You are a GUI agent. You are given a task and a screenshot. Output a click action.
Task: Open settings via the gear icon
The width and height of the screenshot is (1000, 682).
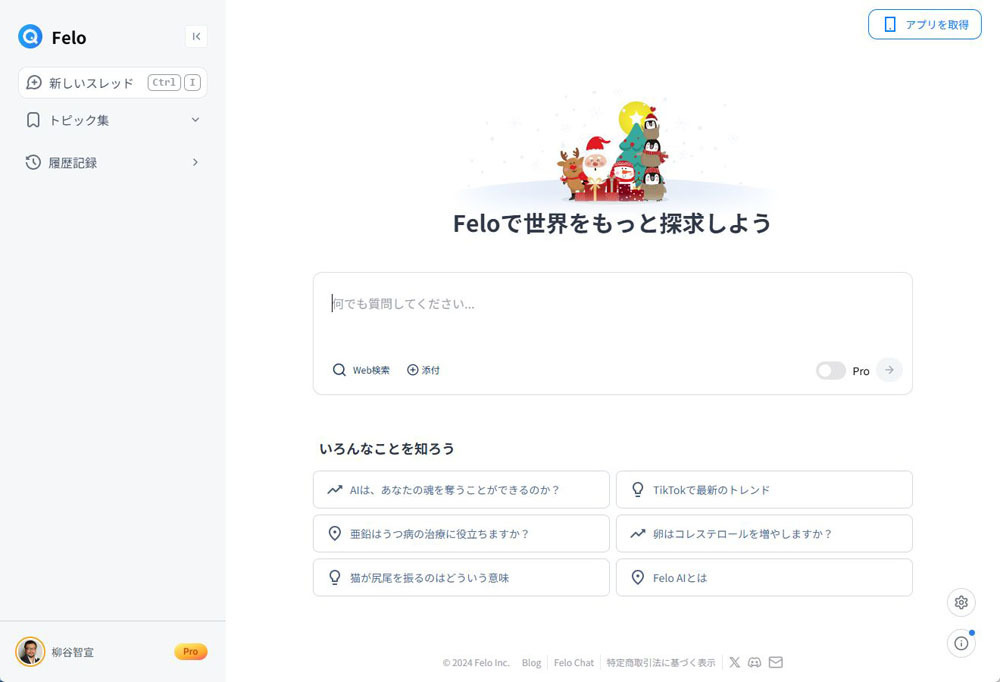961,603
